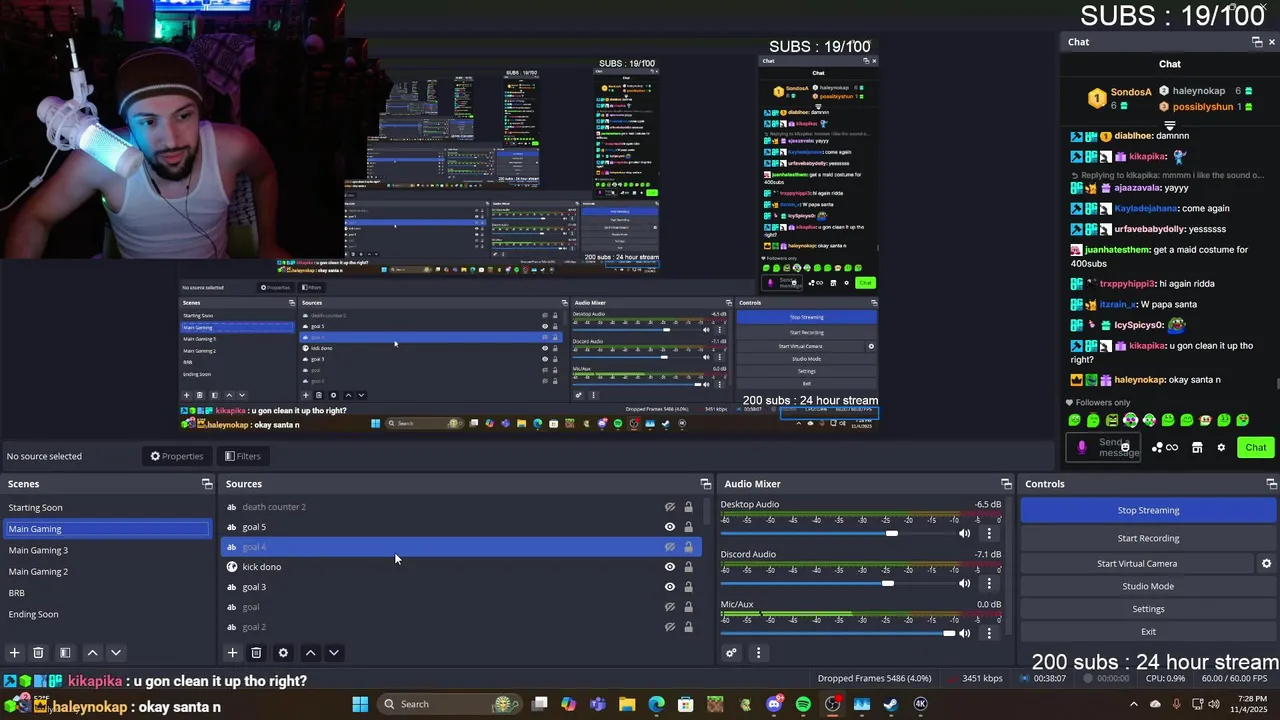
Task: Open chat shop storefront icon
Action: click(1197, 448)
